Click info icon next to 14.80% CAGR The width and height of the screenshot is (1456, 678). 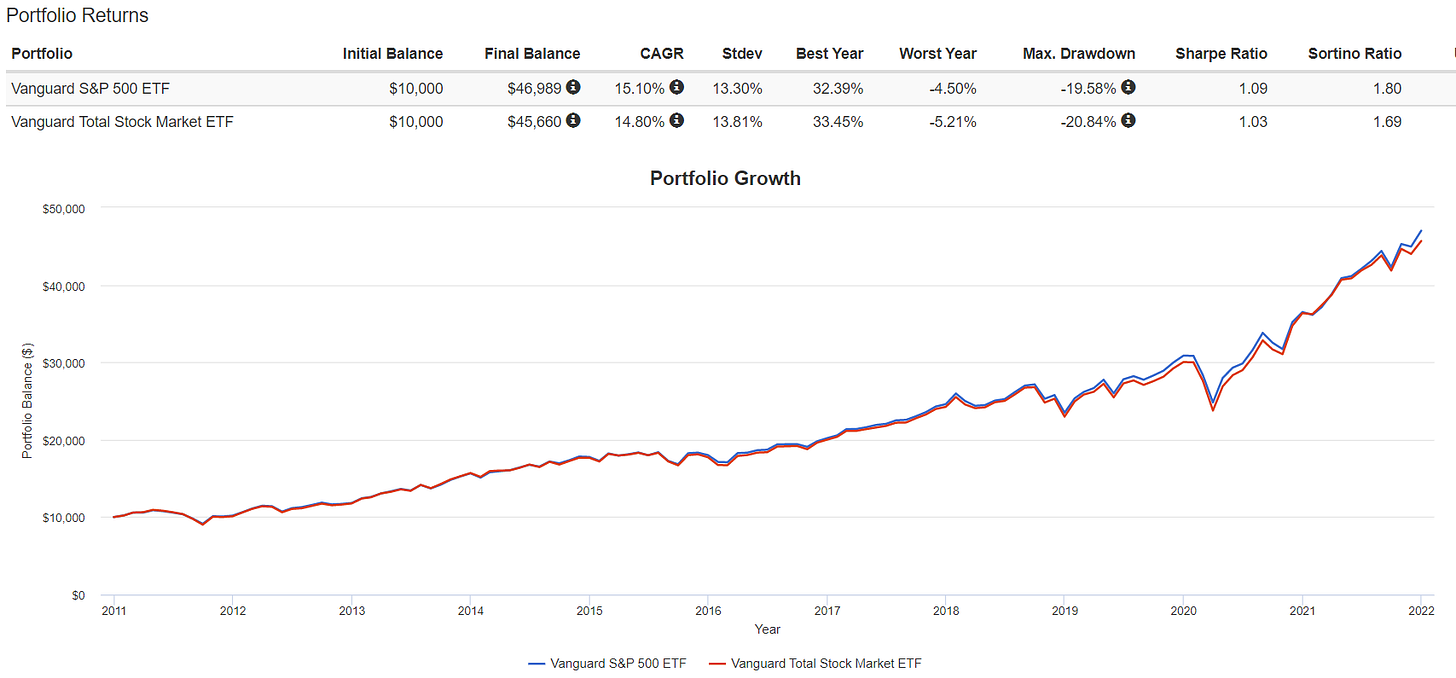677,121
